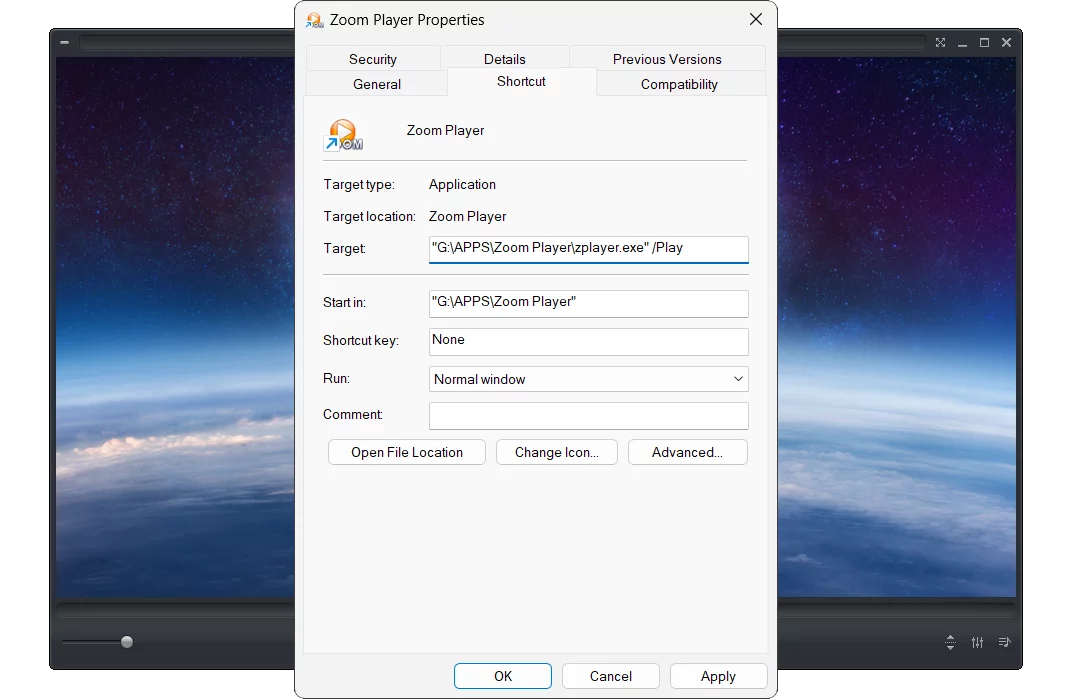The height and width of the screenshot is (699, 1073).
Task: Click the Zoom Player seek timeline bar
Action: click(x=177, y=610)
